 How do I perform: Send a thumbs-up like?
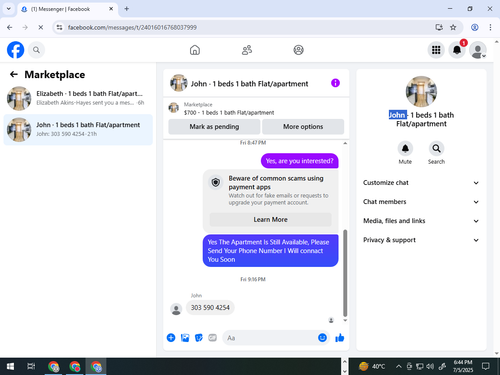(x=340, y=338)
